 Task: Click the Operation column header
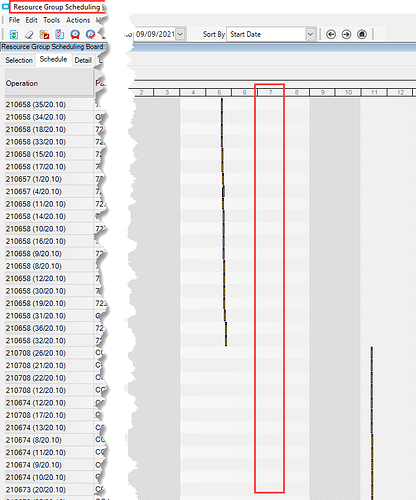pyautogui.click(x=49, y=83)
